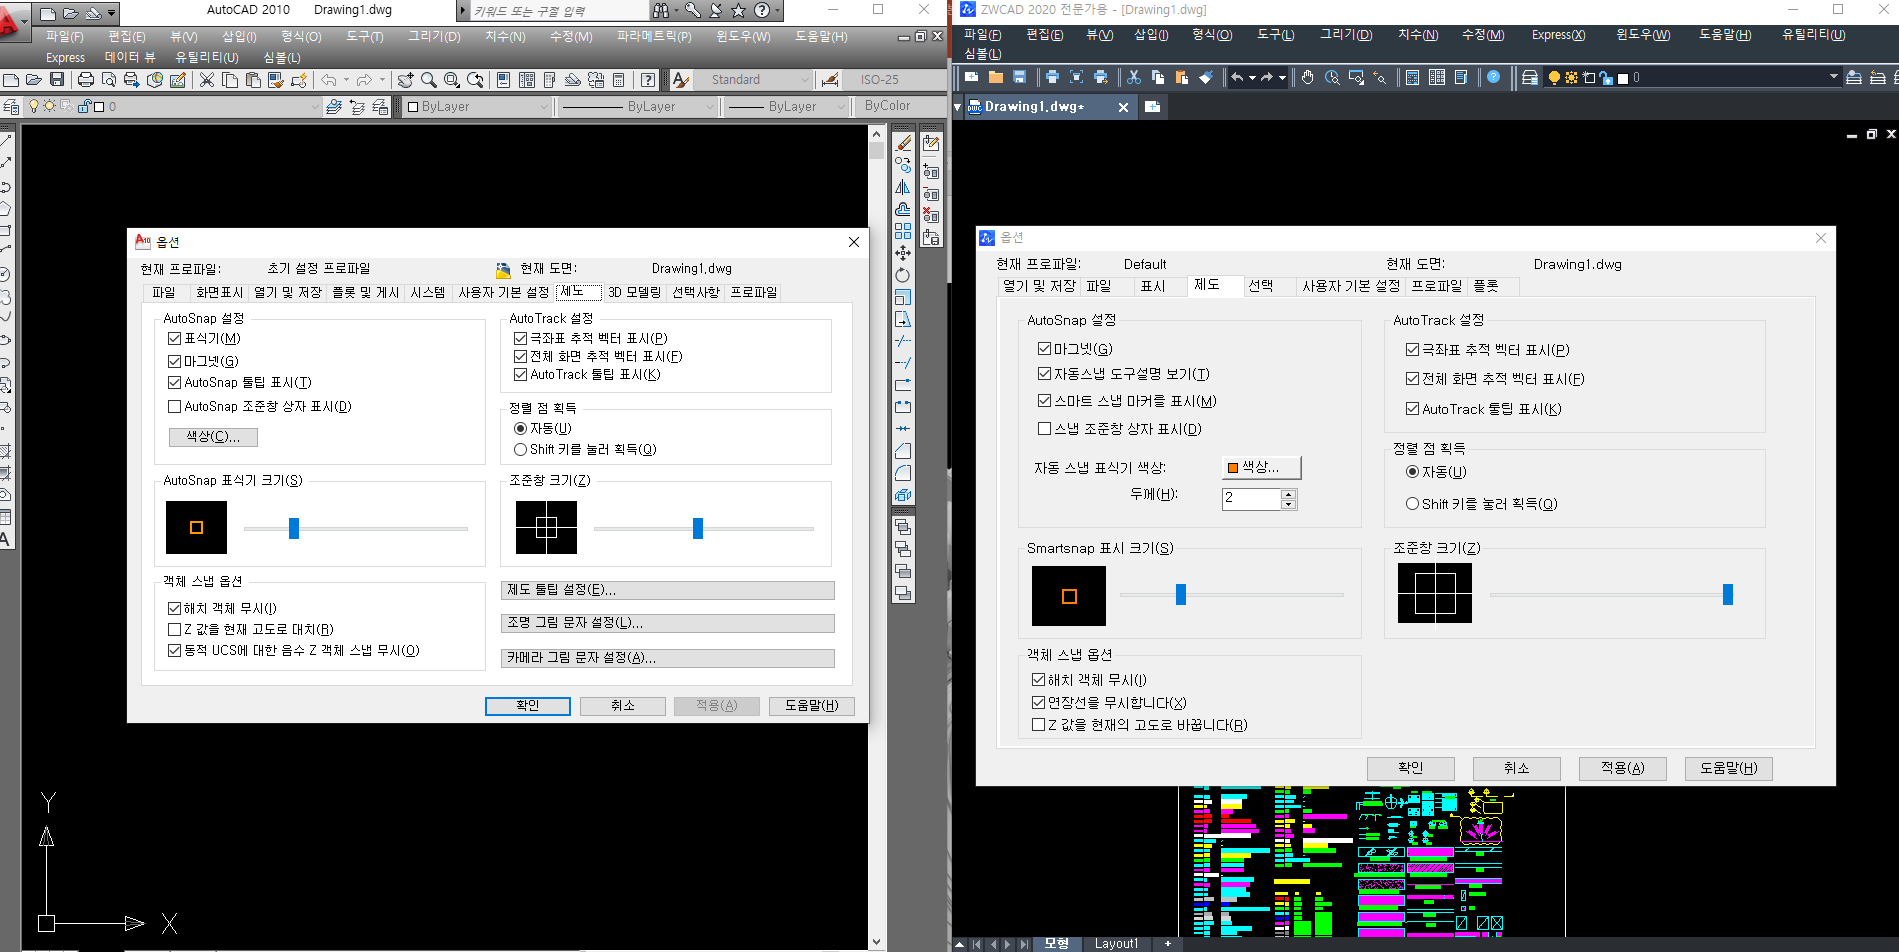The width and height of the screenshot is (1899, 952).
Task: Click 제도 툴팁 설정(E)... button
Action: pyautogui.click(x=667, y=590)
